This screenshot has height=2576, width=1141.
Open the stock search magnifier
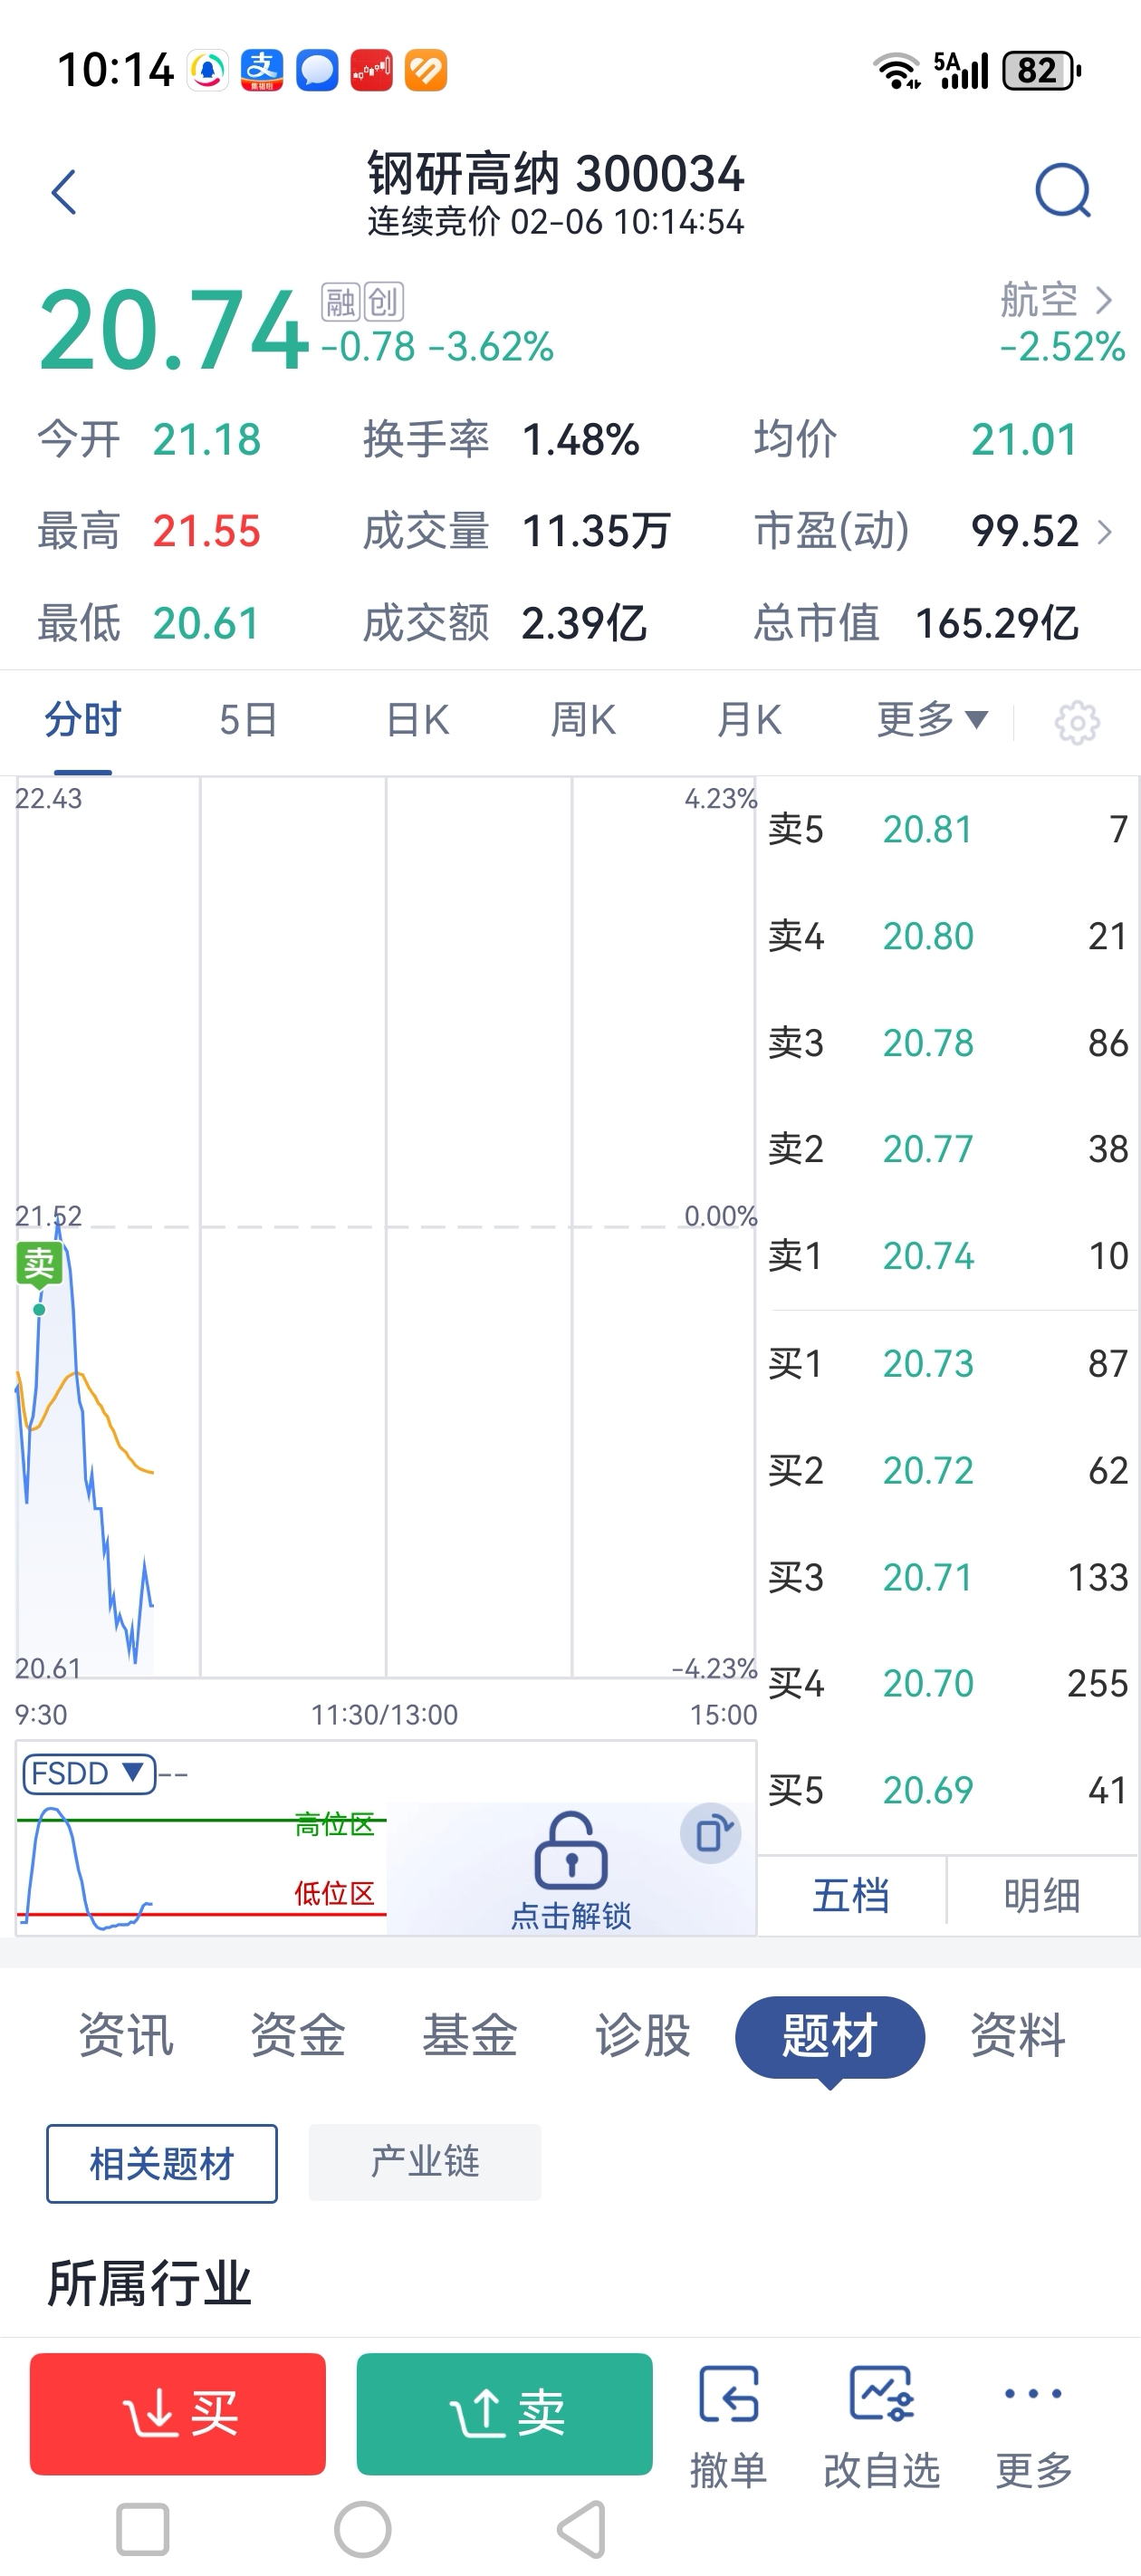coord(1062,191)
